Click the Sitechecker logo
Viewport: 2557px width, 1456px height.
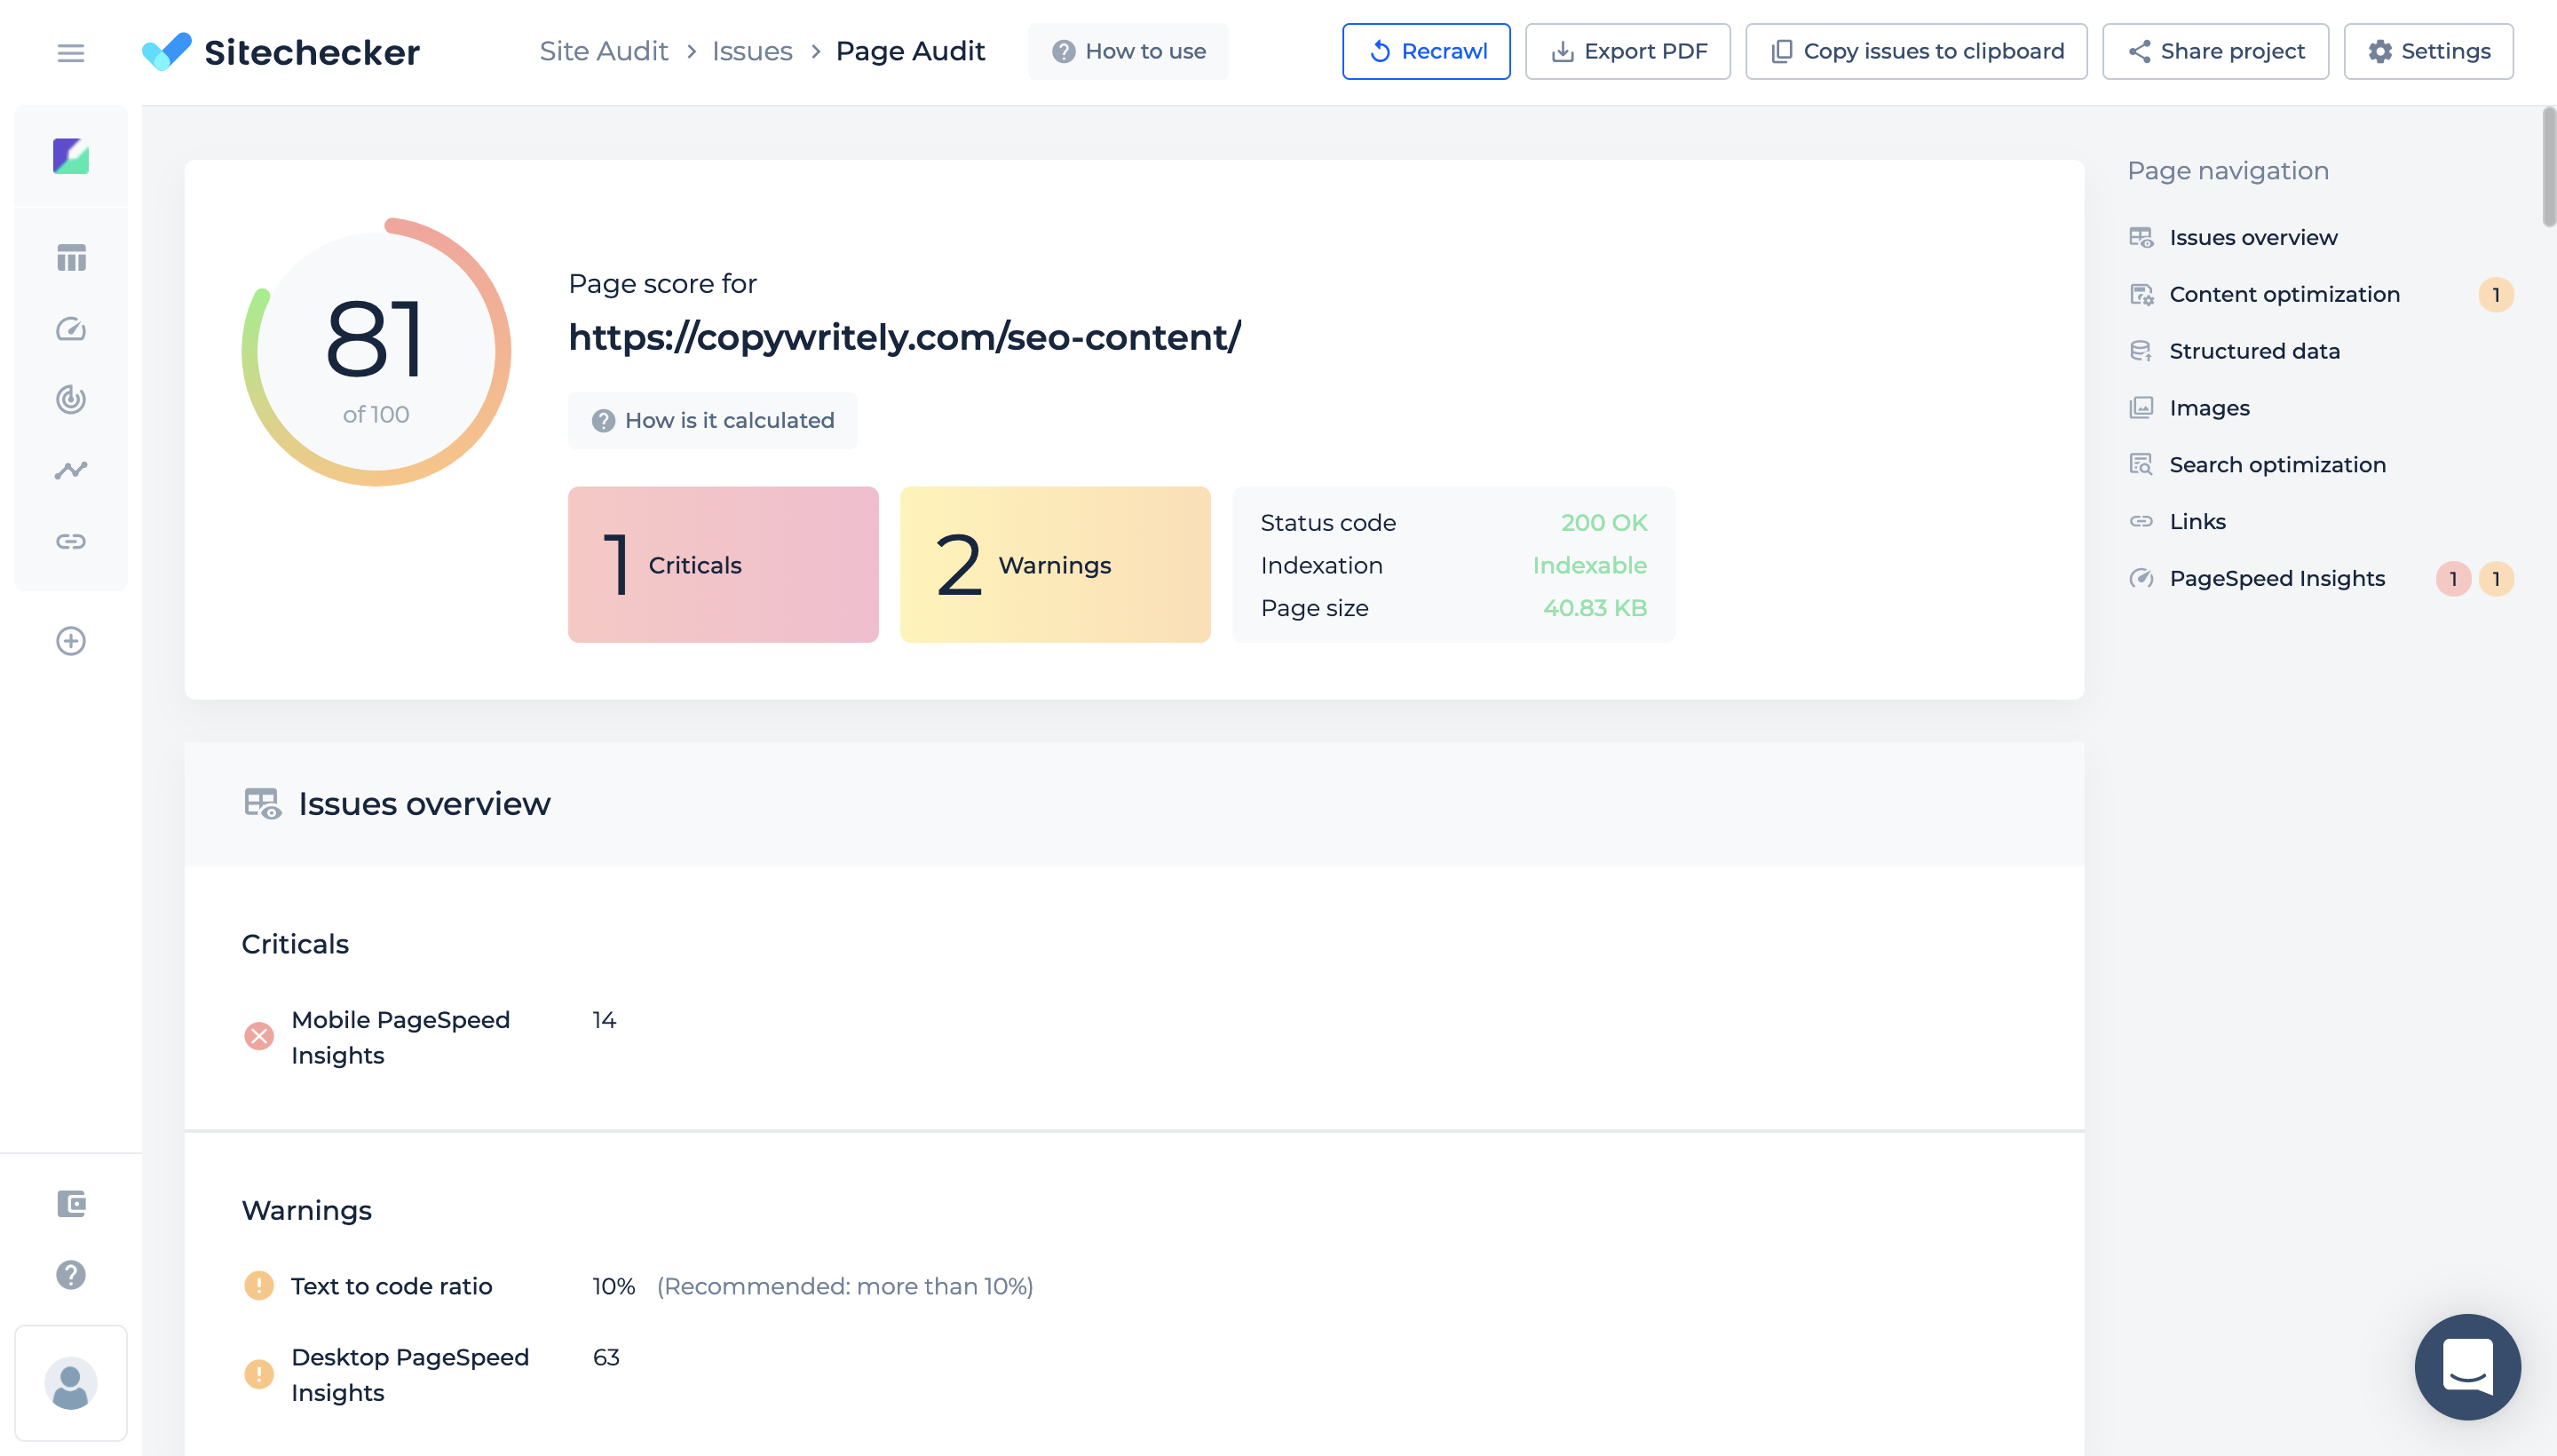281,51
